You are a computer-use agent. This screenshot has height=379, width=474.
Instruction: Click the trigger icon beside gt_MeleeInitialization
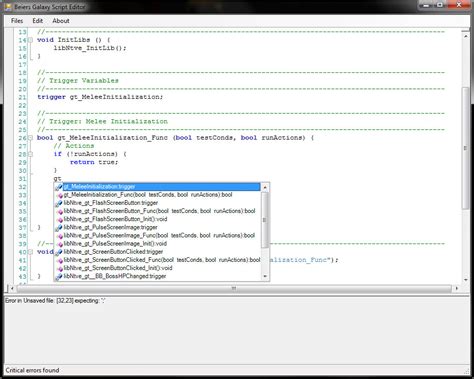coord(59,187)
